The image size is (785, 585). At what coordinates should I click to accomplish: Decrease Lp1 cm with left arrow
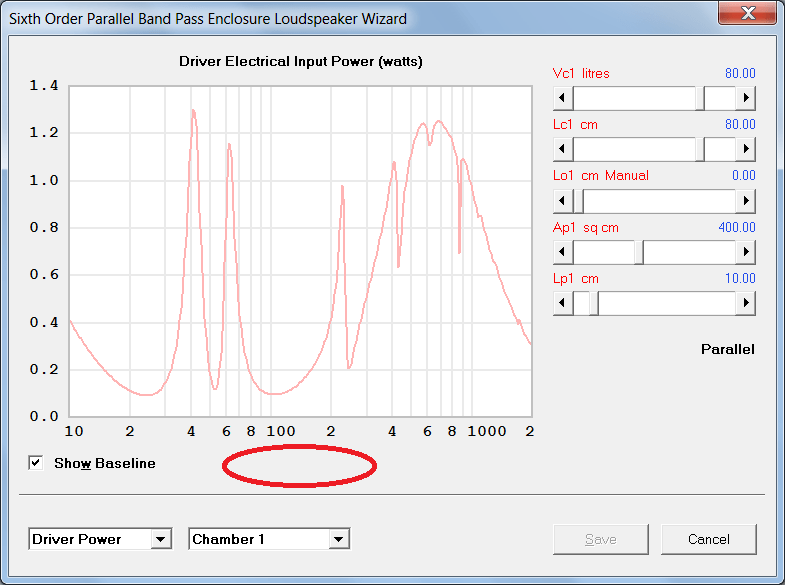[563, 303]
